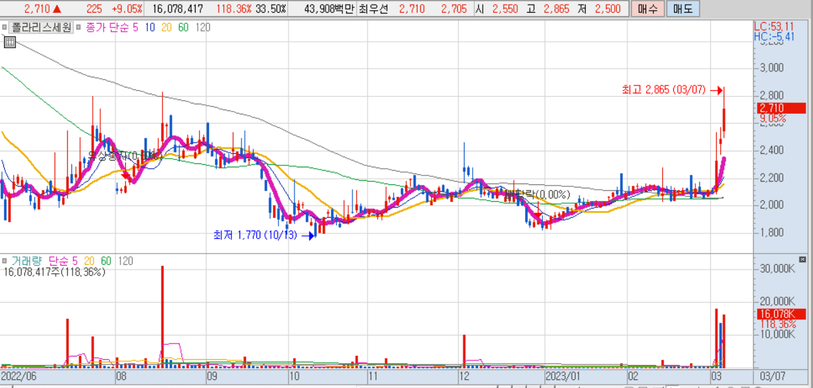This screenshot has width=813, height=388.
Task: Click the small square toggle beside 폴라리스세원
Action: pyautogui.click(x=4, y=27)
